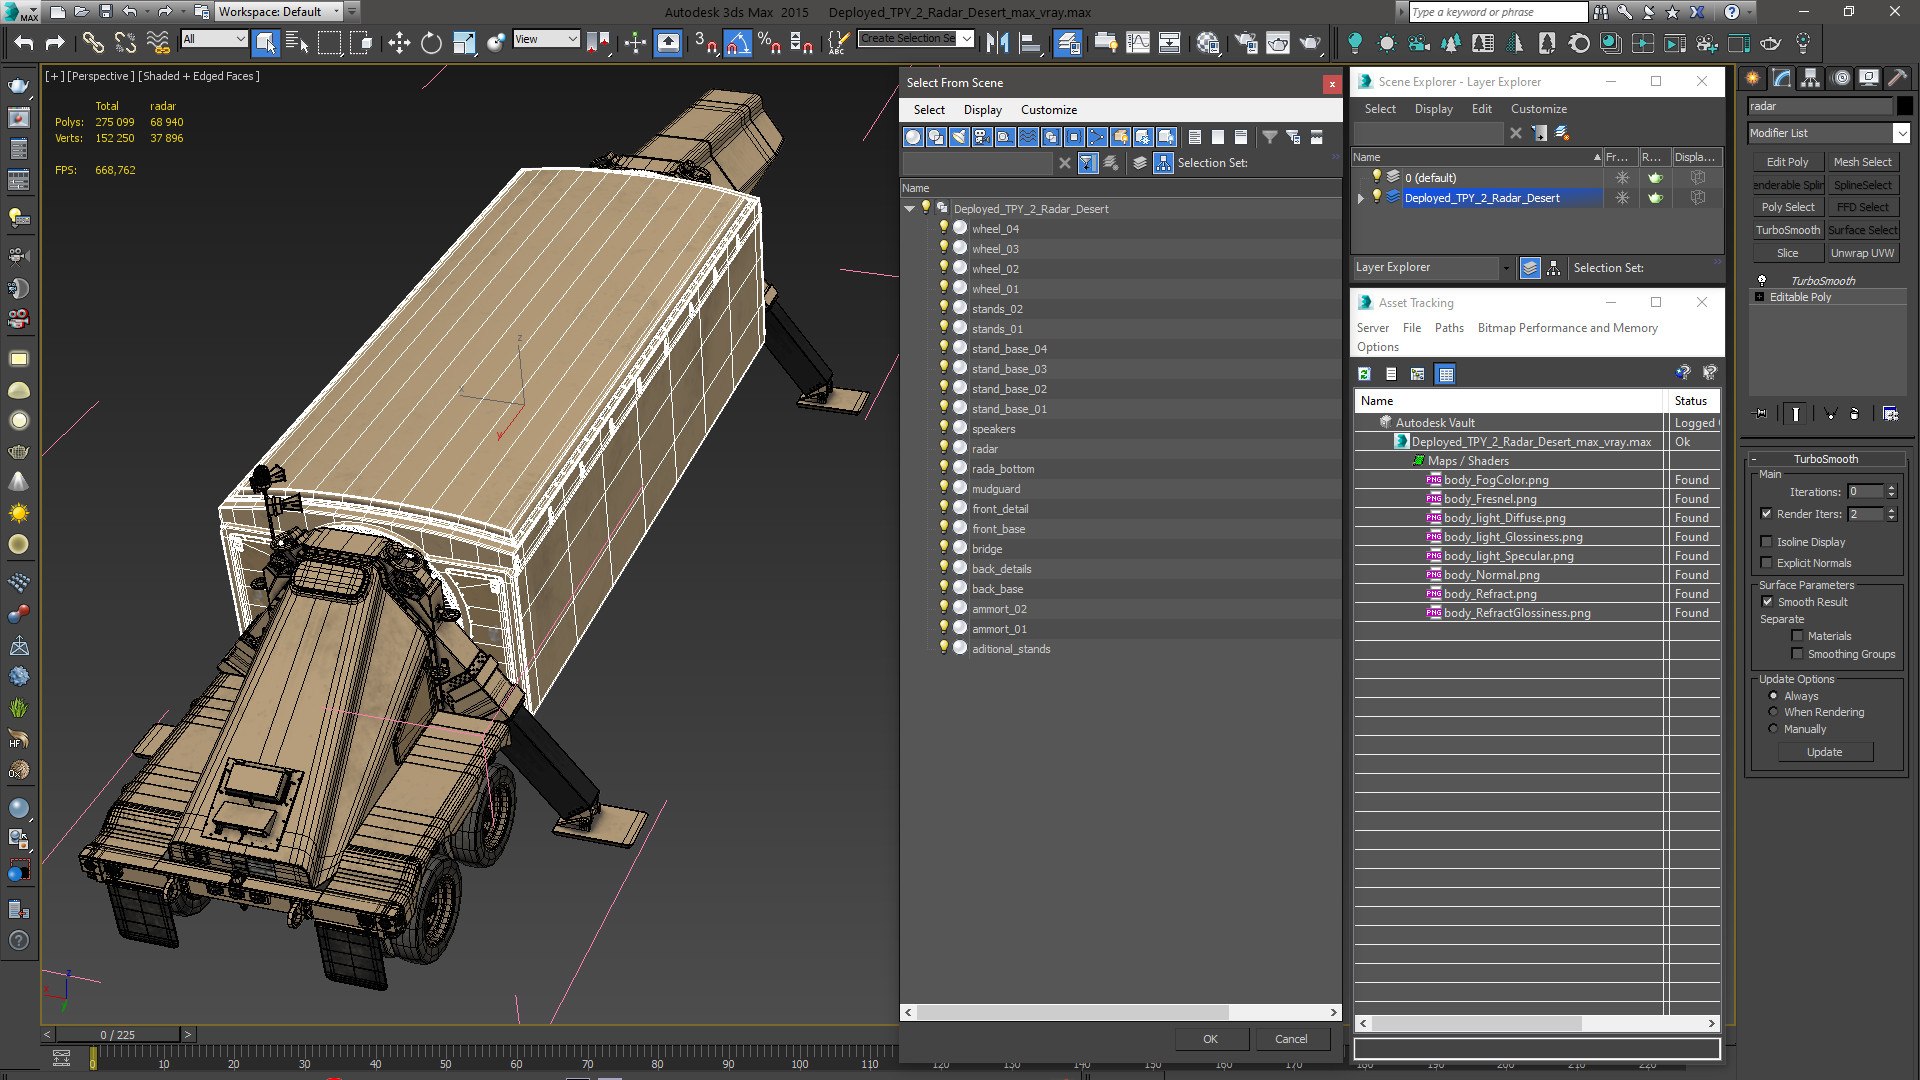Viewport: 1920px width, 1080px height.
Task: Click the TurboSmooth Update button
Action: (1824, 752)
